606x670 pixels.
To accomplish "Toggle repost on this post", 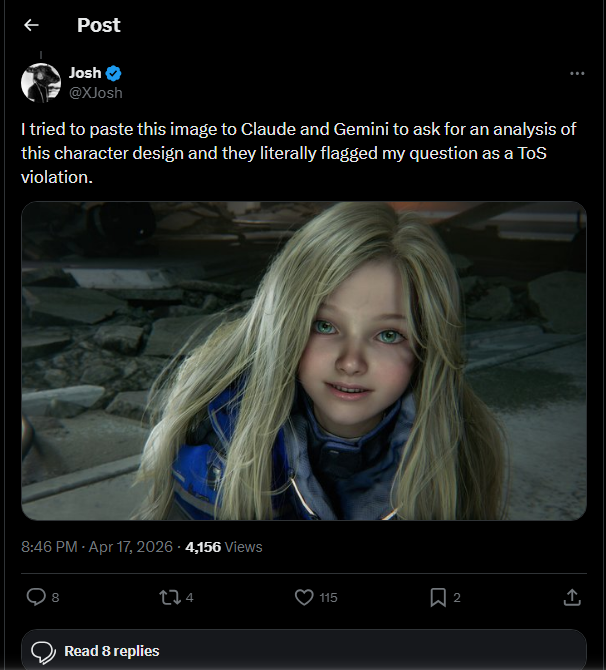I will [x=169, y=597].
